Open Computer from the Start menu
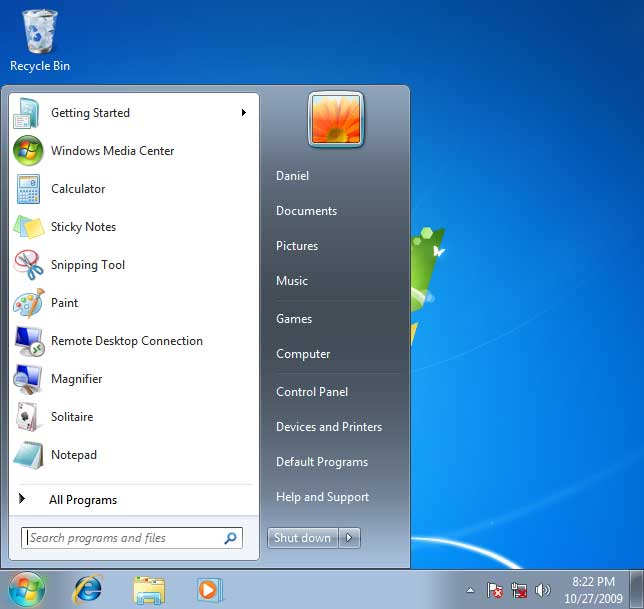 click(x=303, y=354)
